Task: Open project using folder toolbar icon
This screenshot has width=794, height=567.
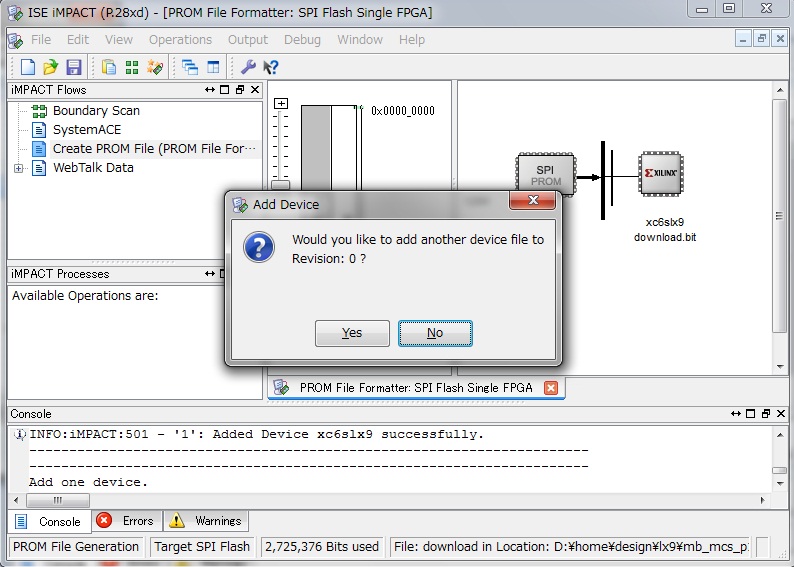Action: pos(51,67)
